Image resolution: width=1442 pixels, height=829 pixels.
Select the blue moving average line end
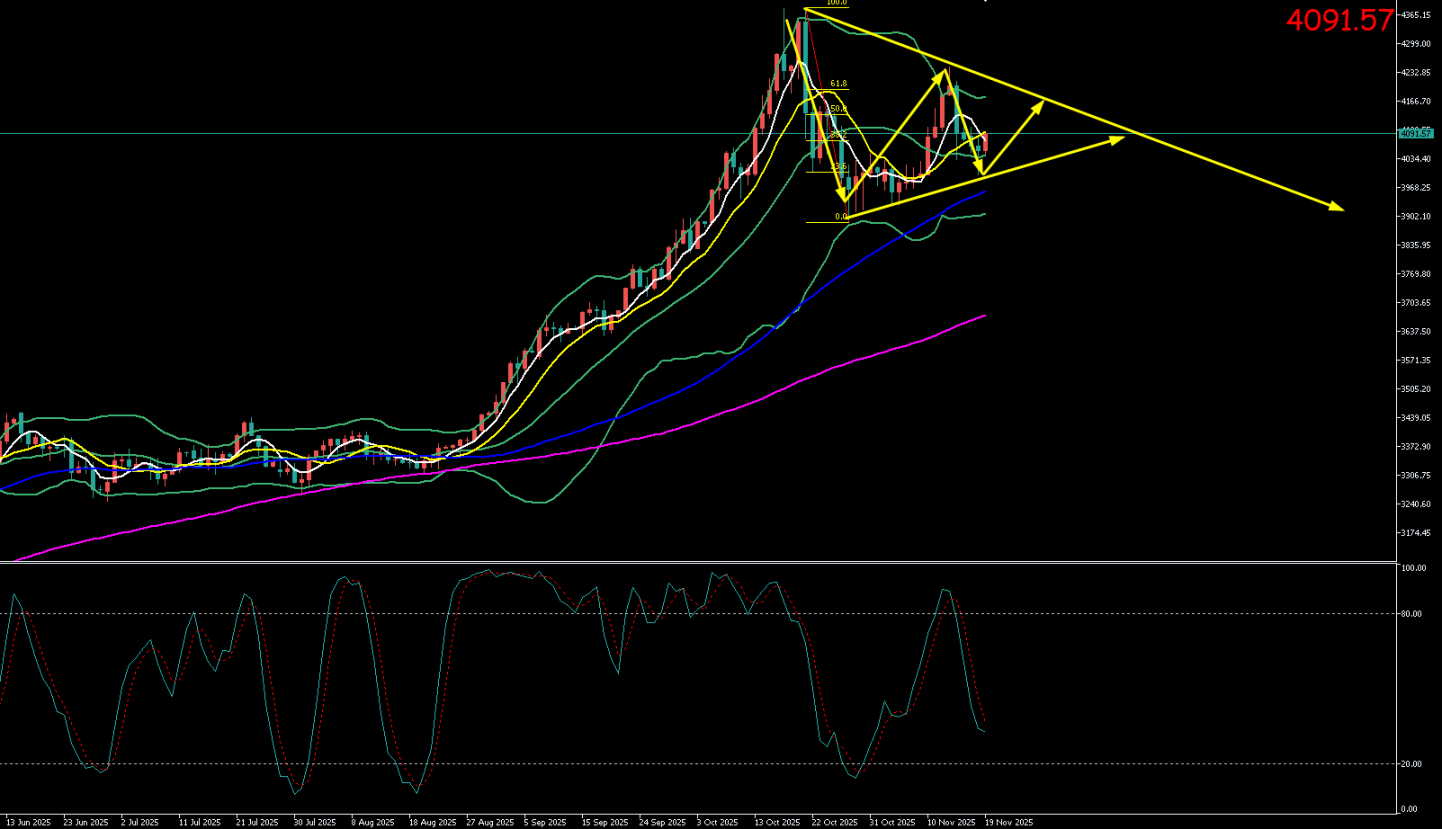tap(984, 191)
